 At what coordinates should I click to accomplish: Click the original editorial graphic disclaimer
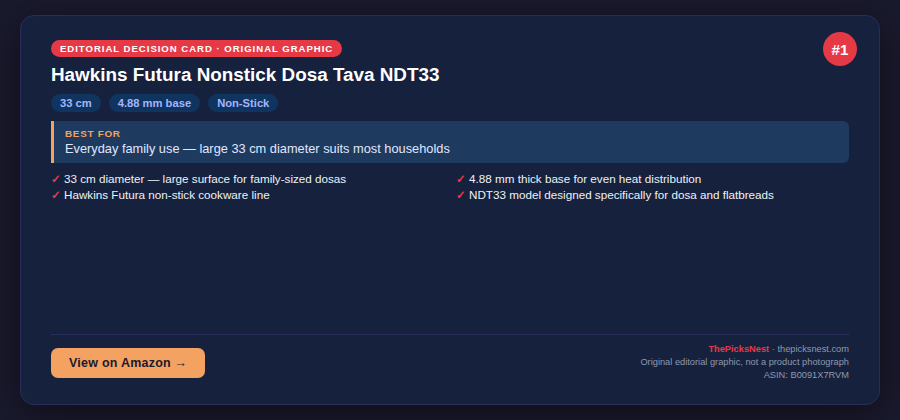click(x=744, y=362)
